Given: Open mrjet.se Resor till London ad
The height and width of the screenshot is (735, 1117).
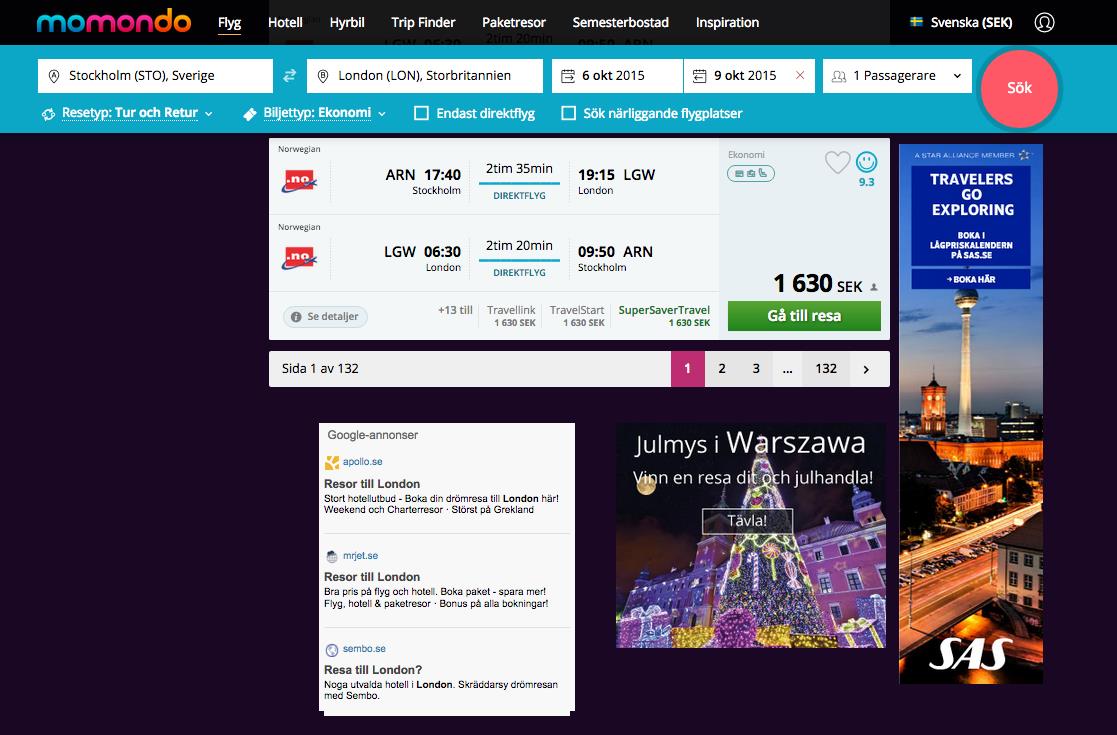Looking at the screenshot, I should coord(372,577).
